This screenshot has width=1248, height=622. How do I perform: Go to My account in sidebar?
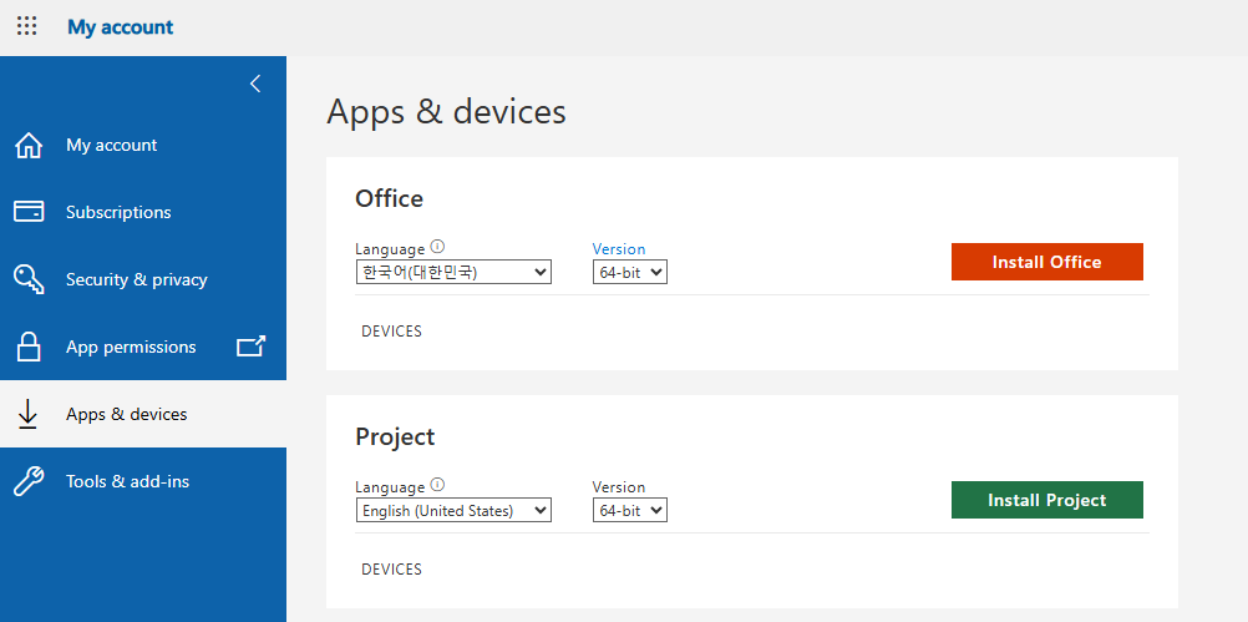click(x=143, y=145)
